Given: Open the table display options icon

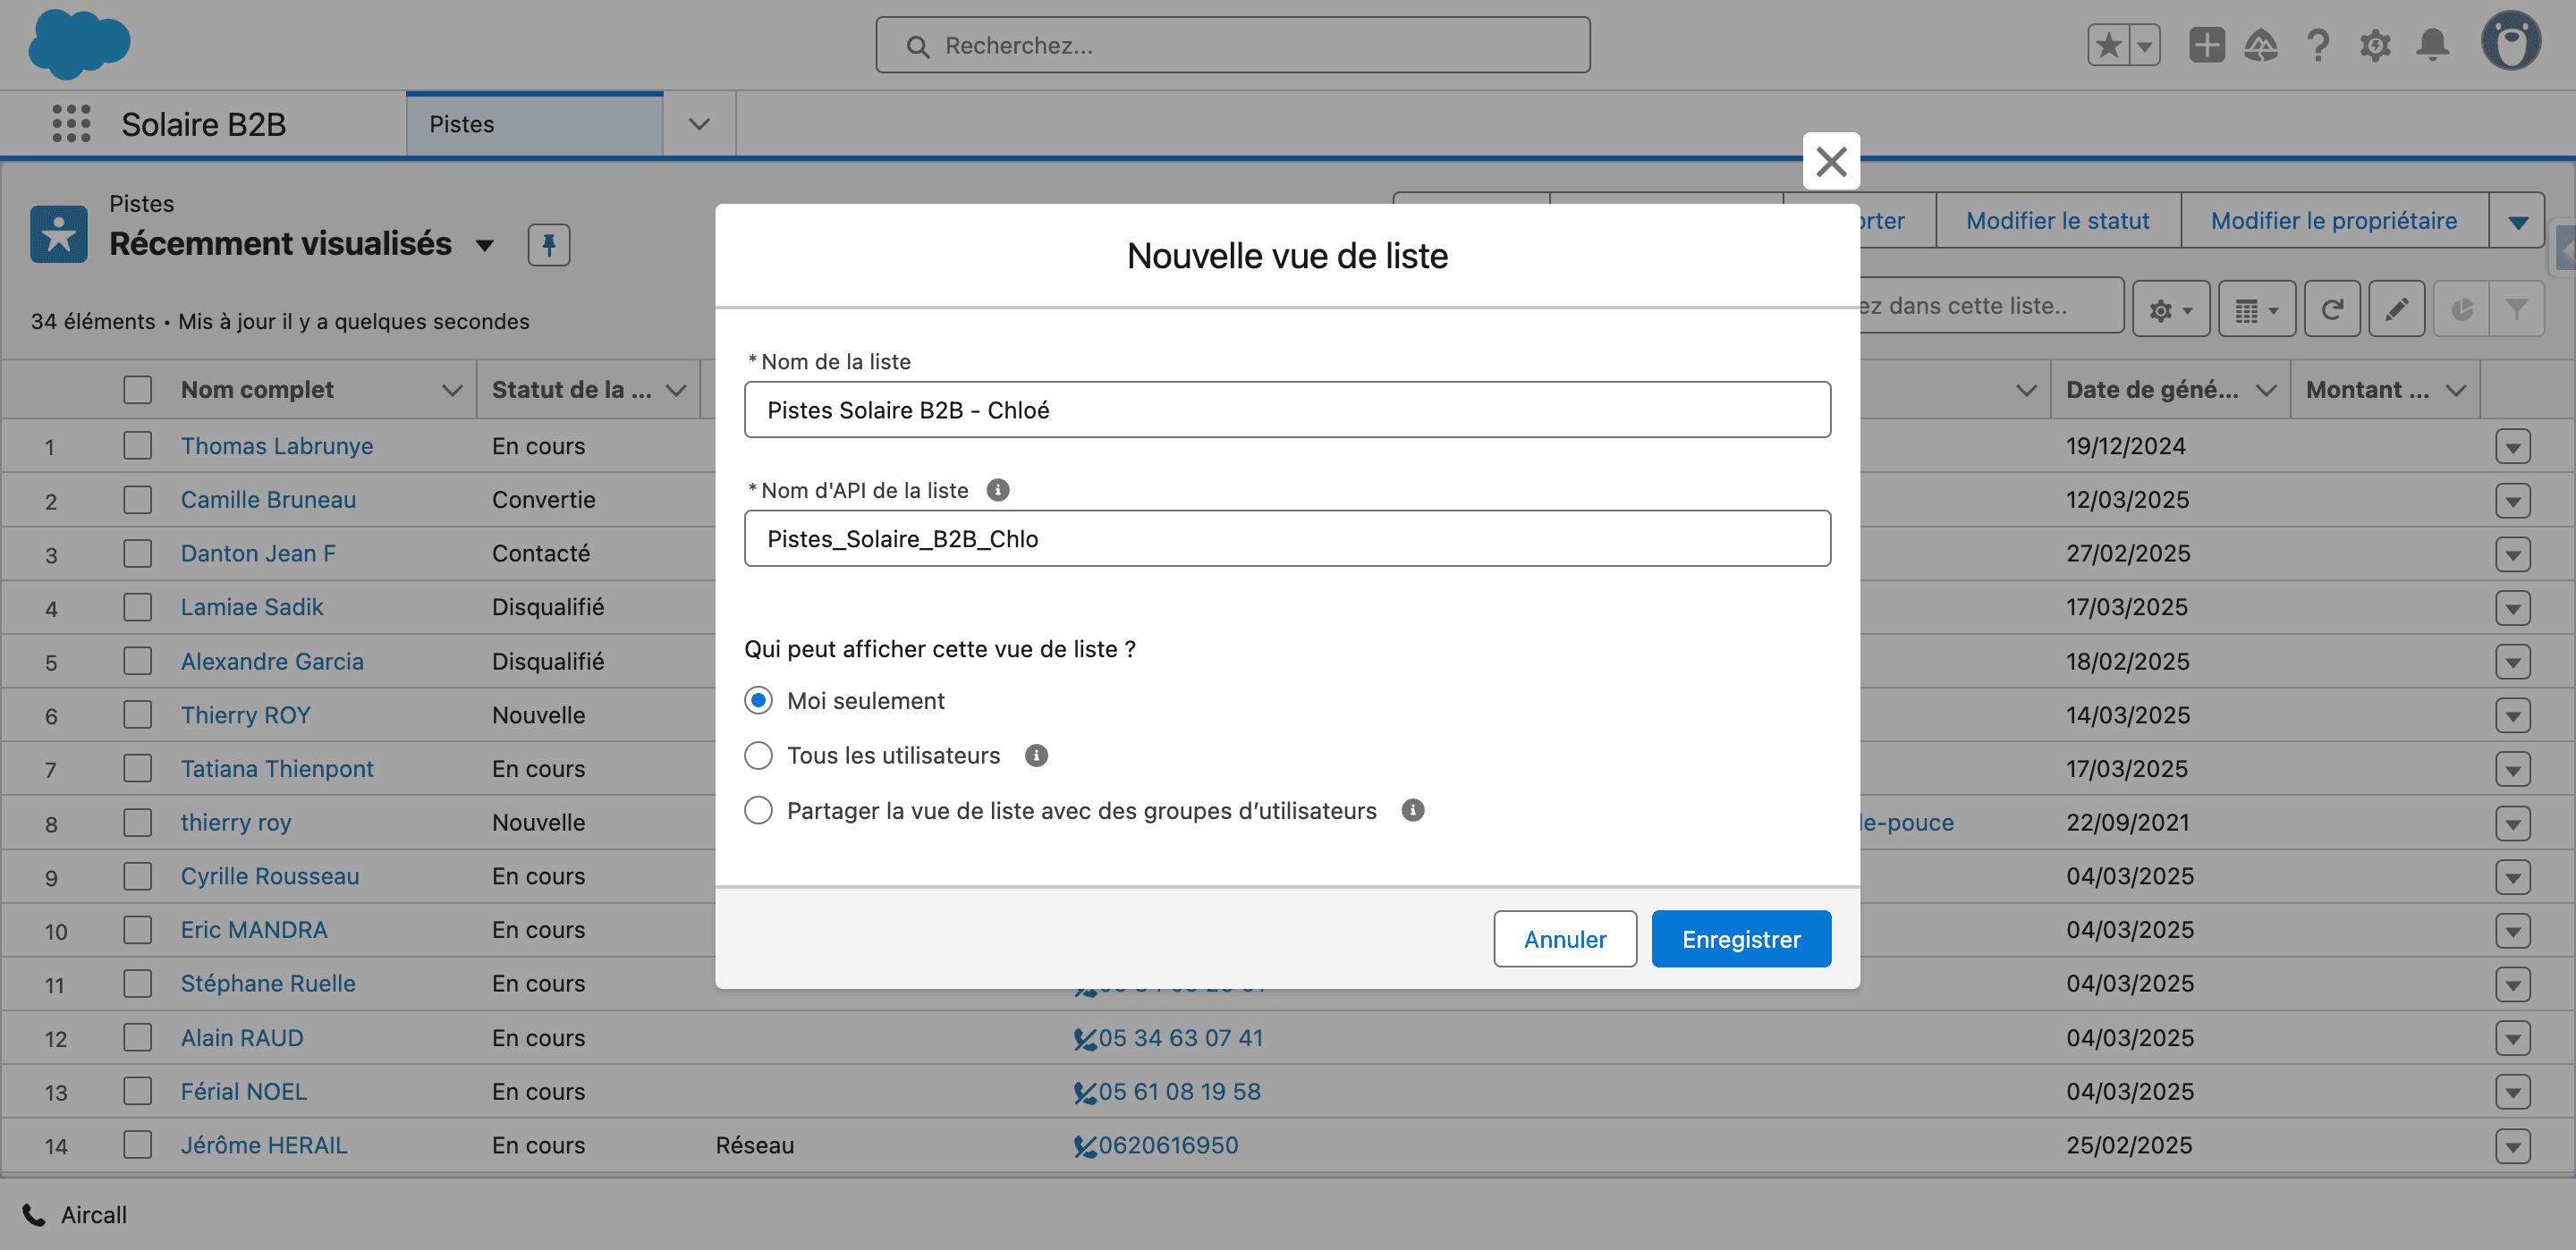Looking at the screenshot, I should (x=2256, y=310).
